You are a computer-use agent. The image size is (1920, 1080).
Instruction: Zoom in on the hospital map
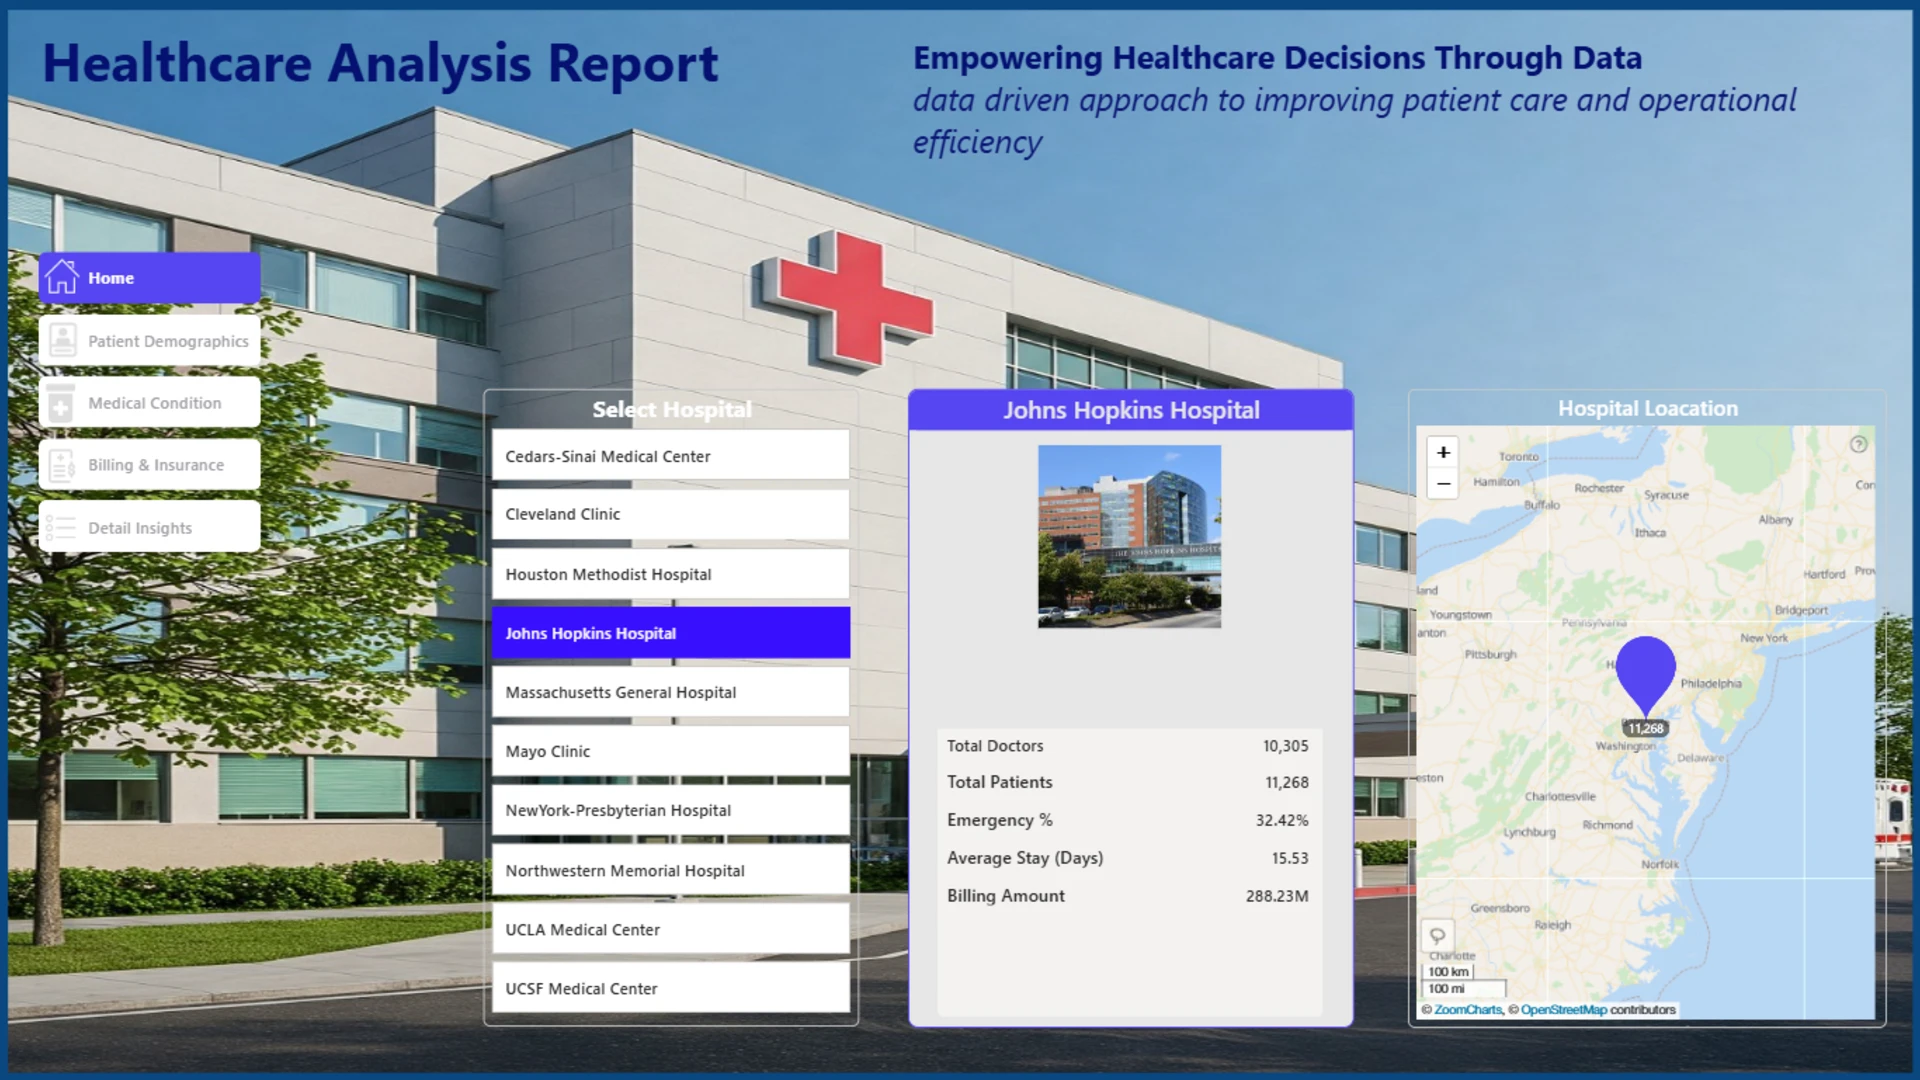point(1443,452)
